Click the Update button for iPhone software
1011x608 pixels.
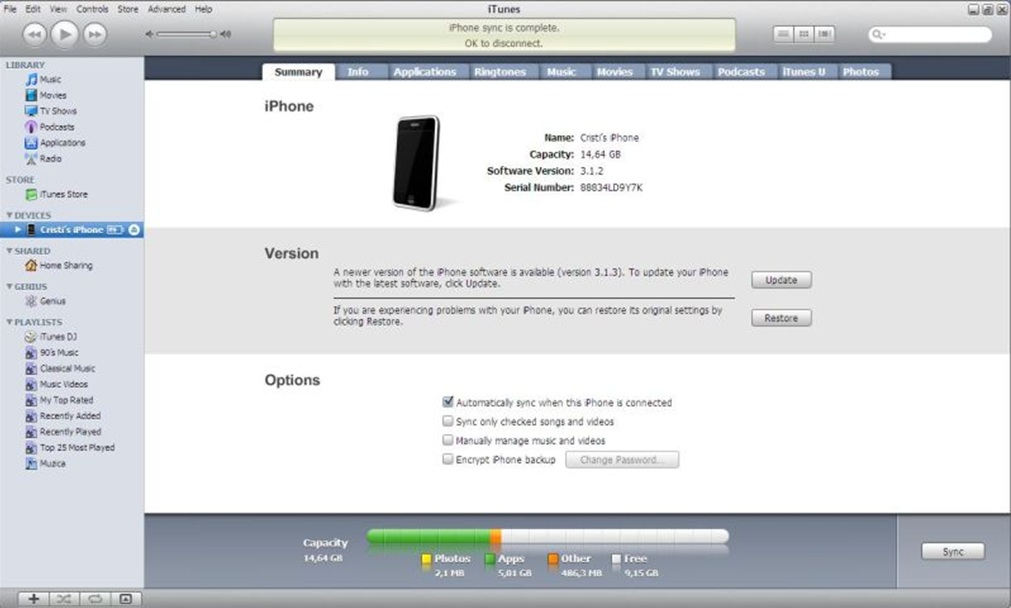[781, 280]
